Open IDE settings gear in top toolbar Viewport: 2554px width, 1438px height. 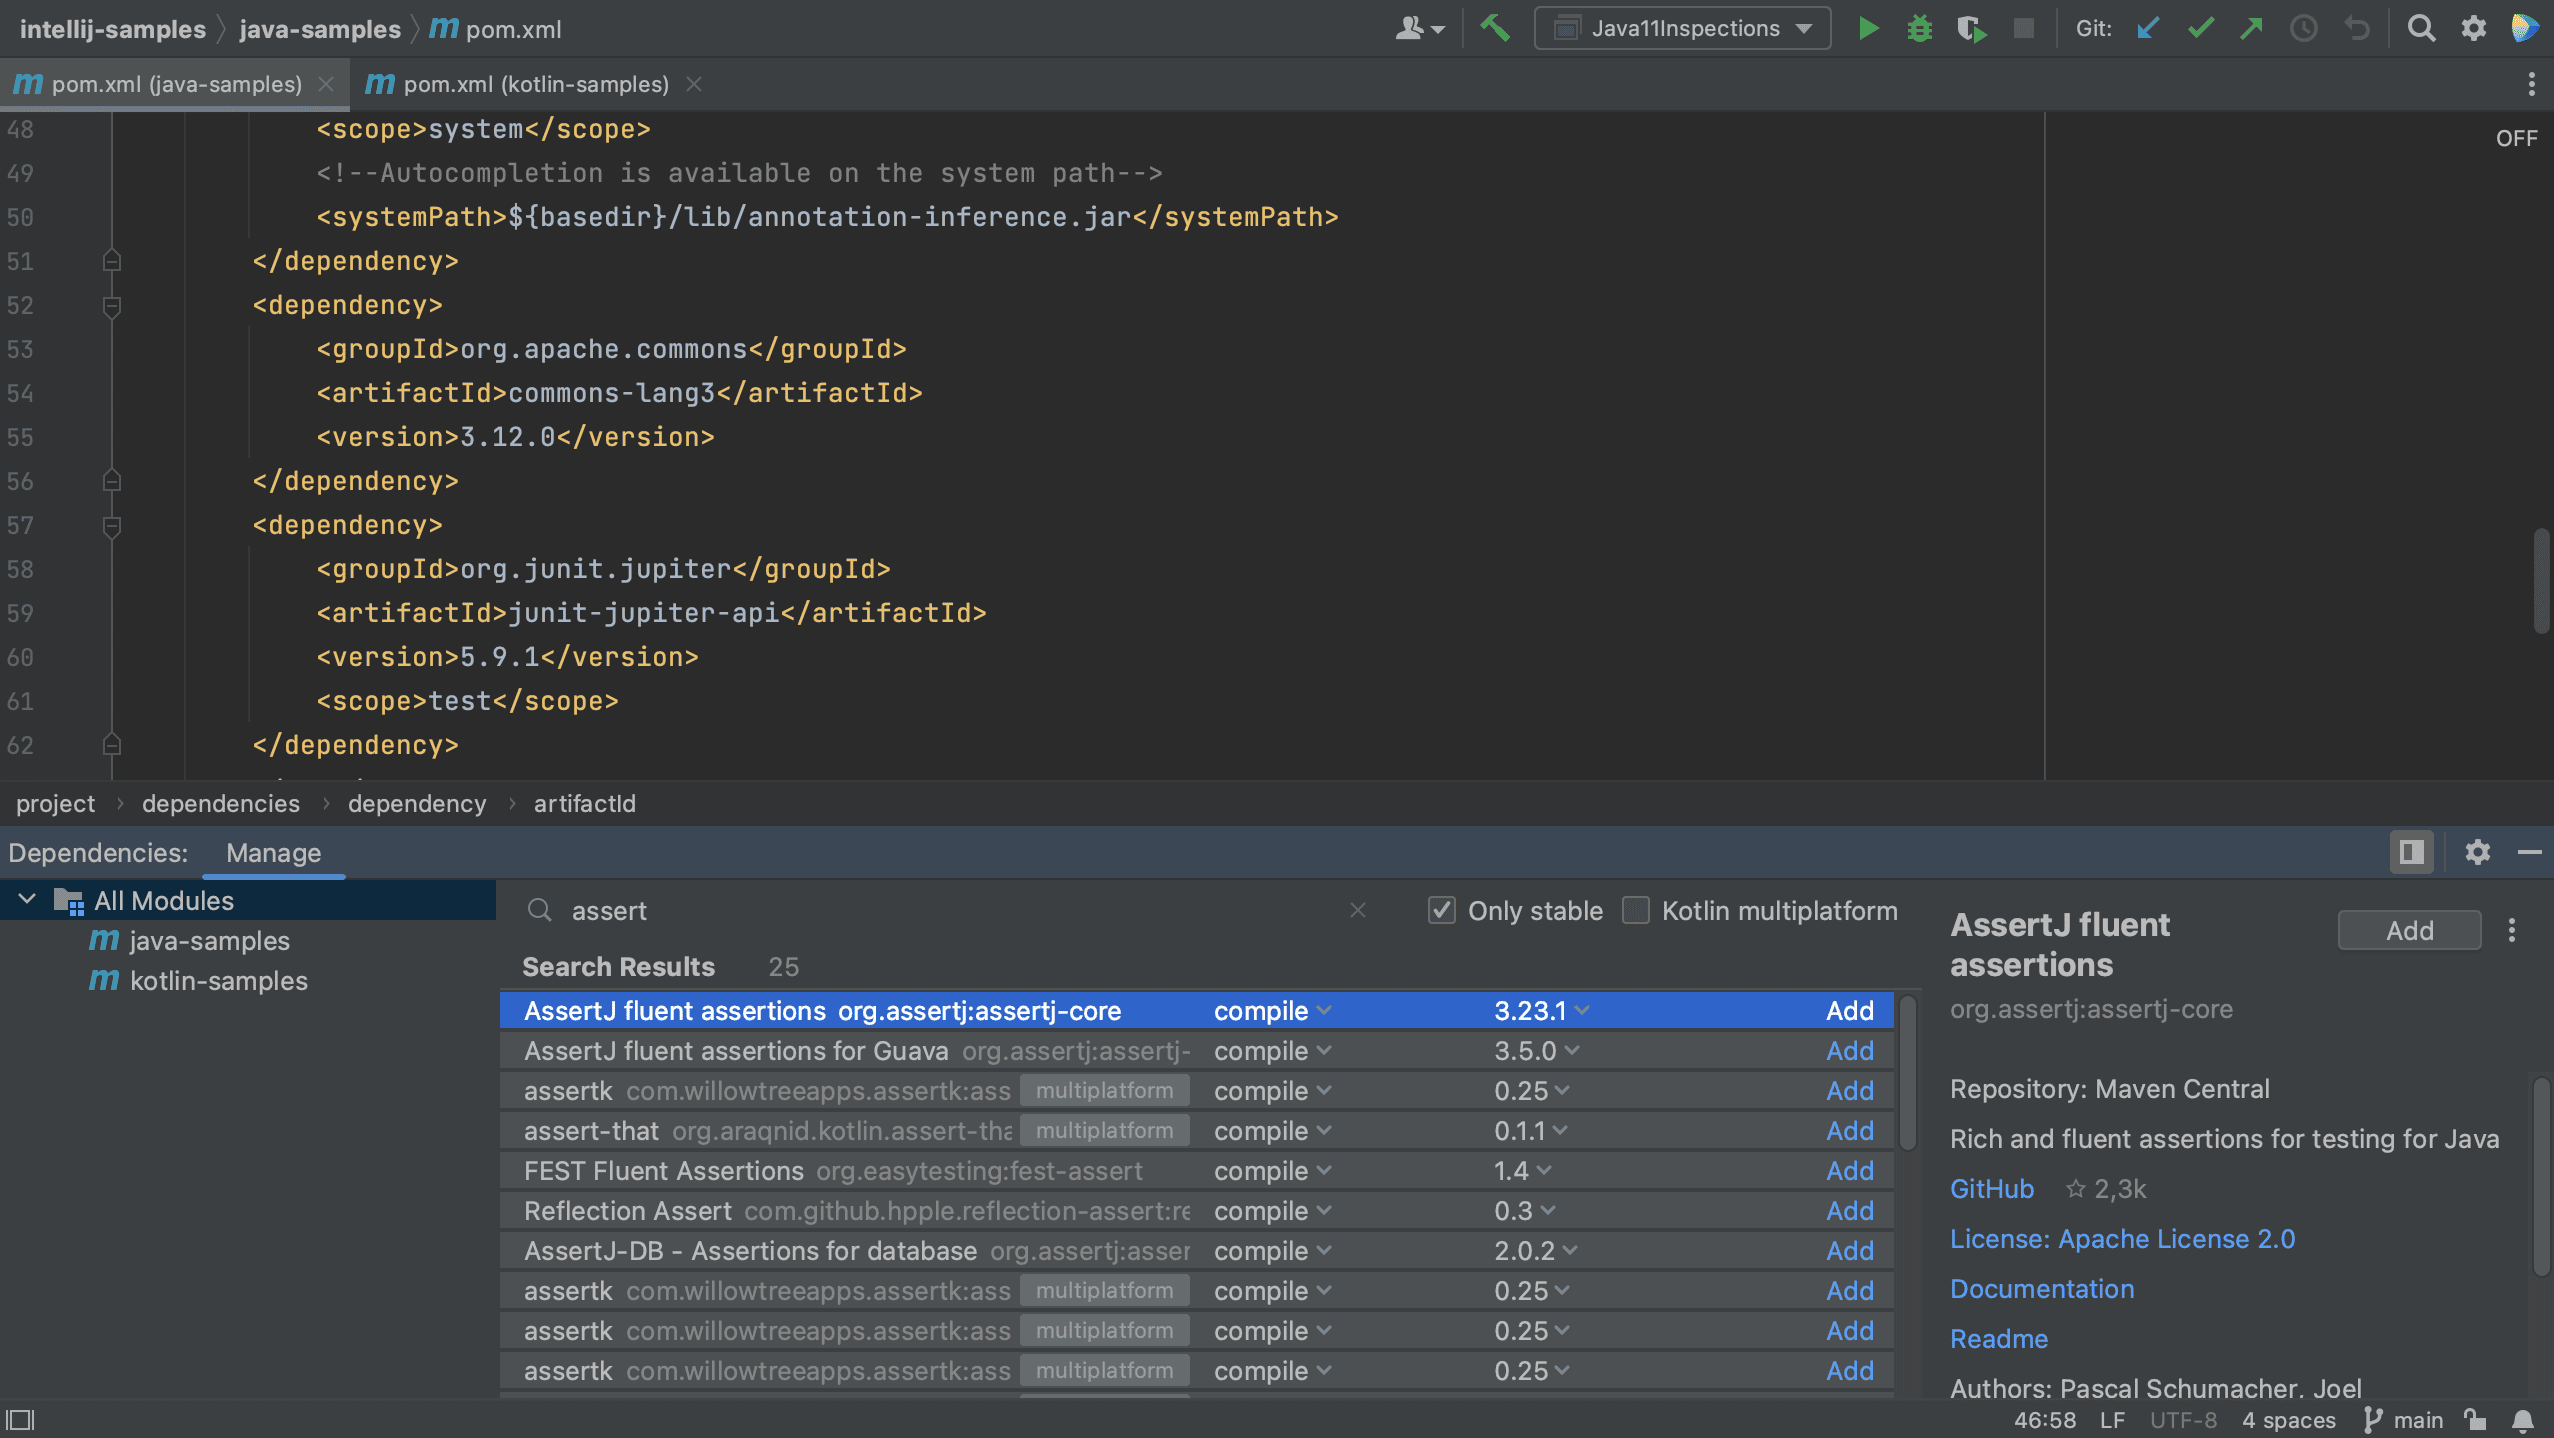tap(2473, 28)
